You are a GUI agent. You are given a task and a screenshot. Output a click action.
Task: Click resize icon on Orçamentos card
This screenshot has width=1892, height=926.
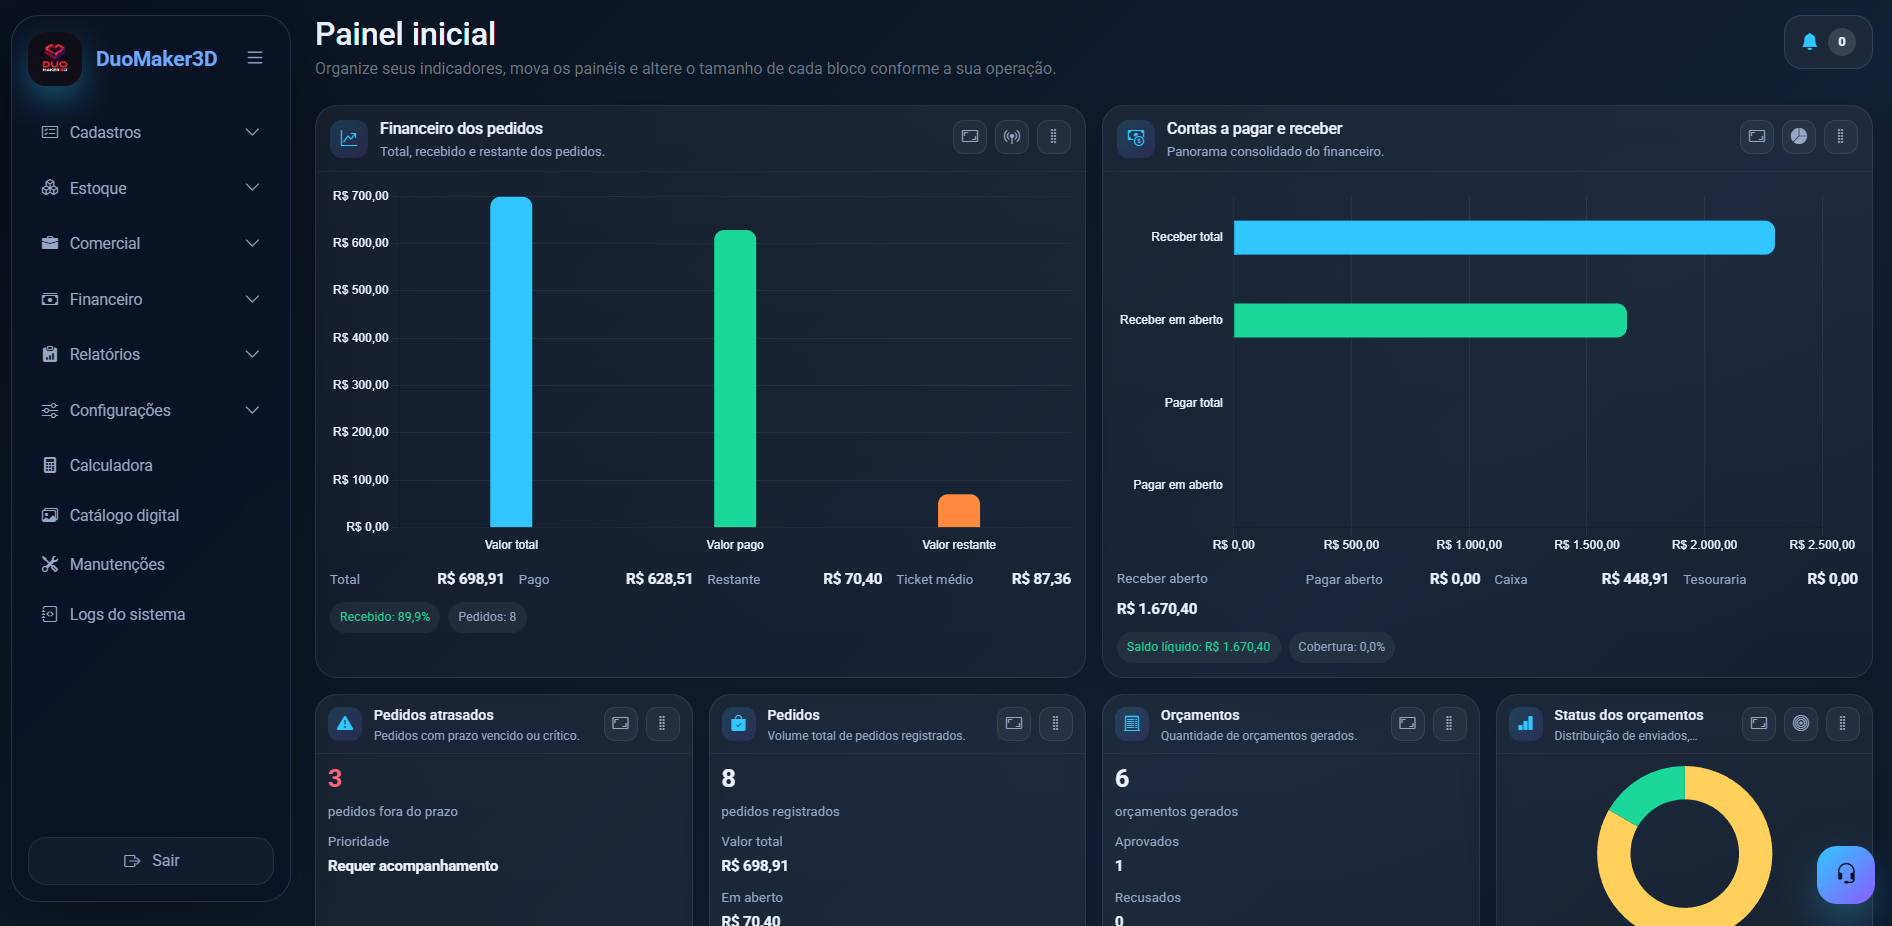tap(1408, 724)
